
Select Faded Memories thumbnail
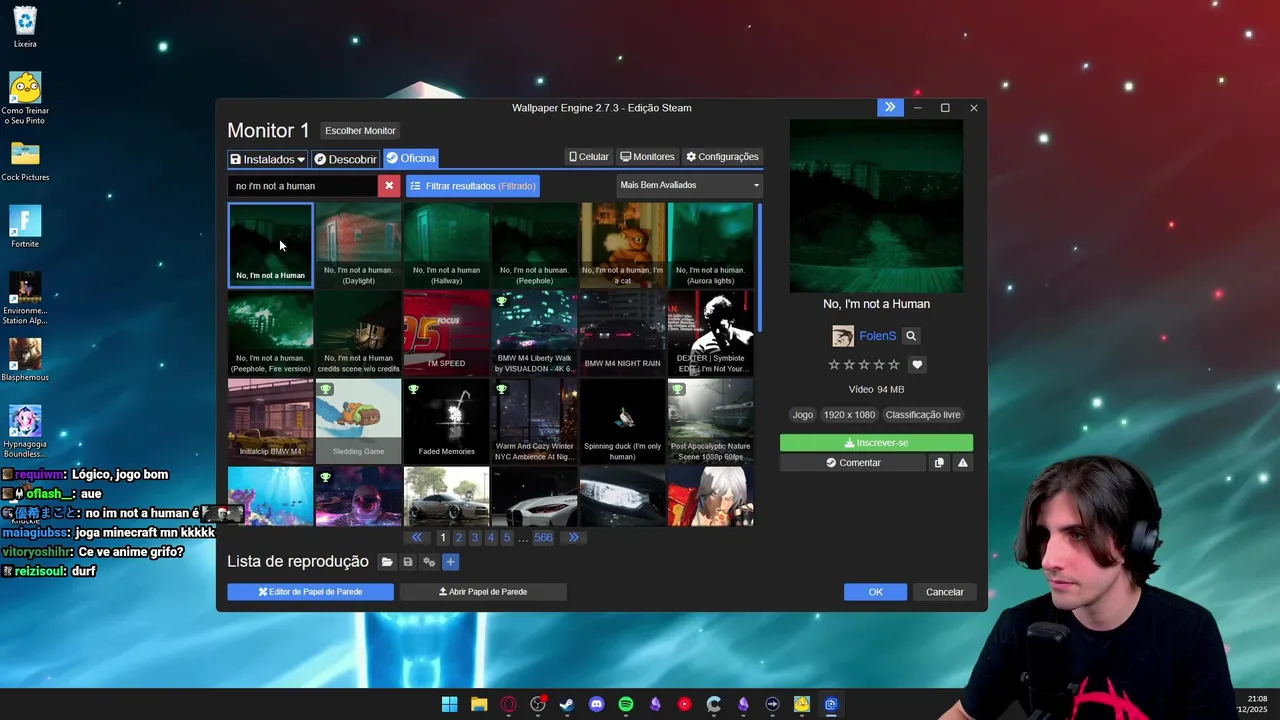point(446,421)
